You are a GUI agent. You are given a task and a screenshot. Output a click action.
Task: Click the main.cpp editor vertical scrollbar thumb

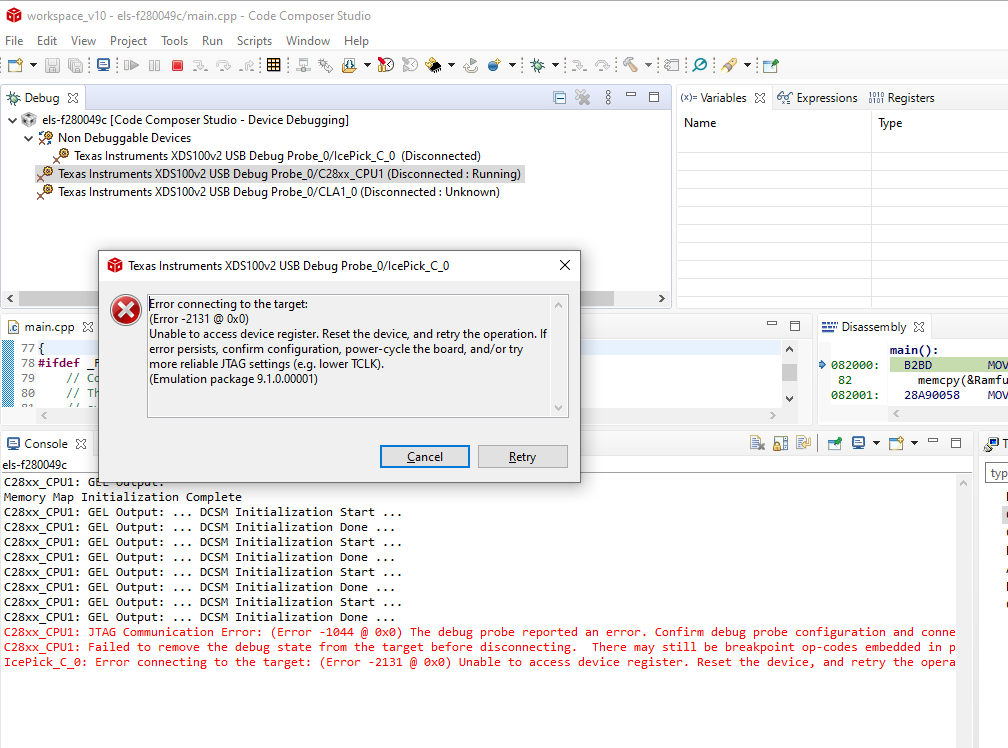click(789, 373)
